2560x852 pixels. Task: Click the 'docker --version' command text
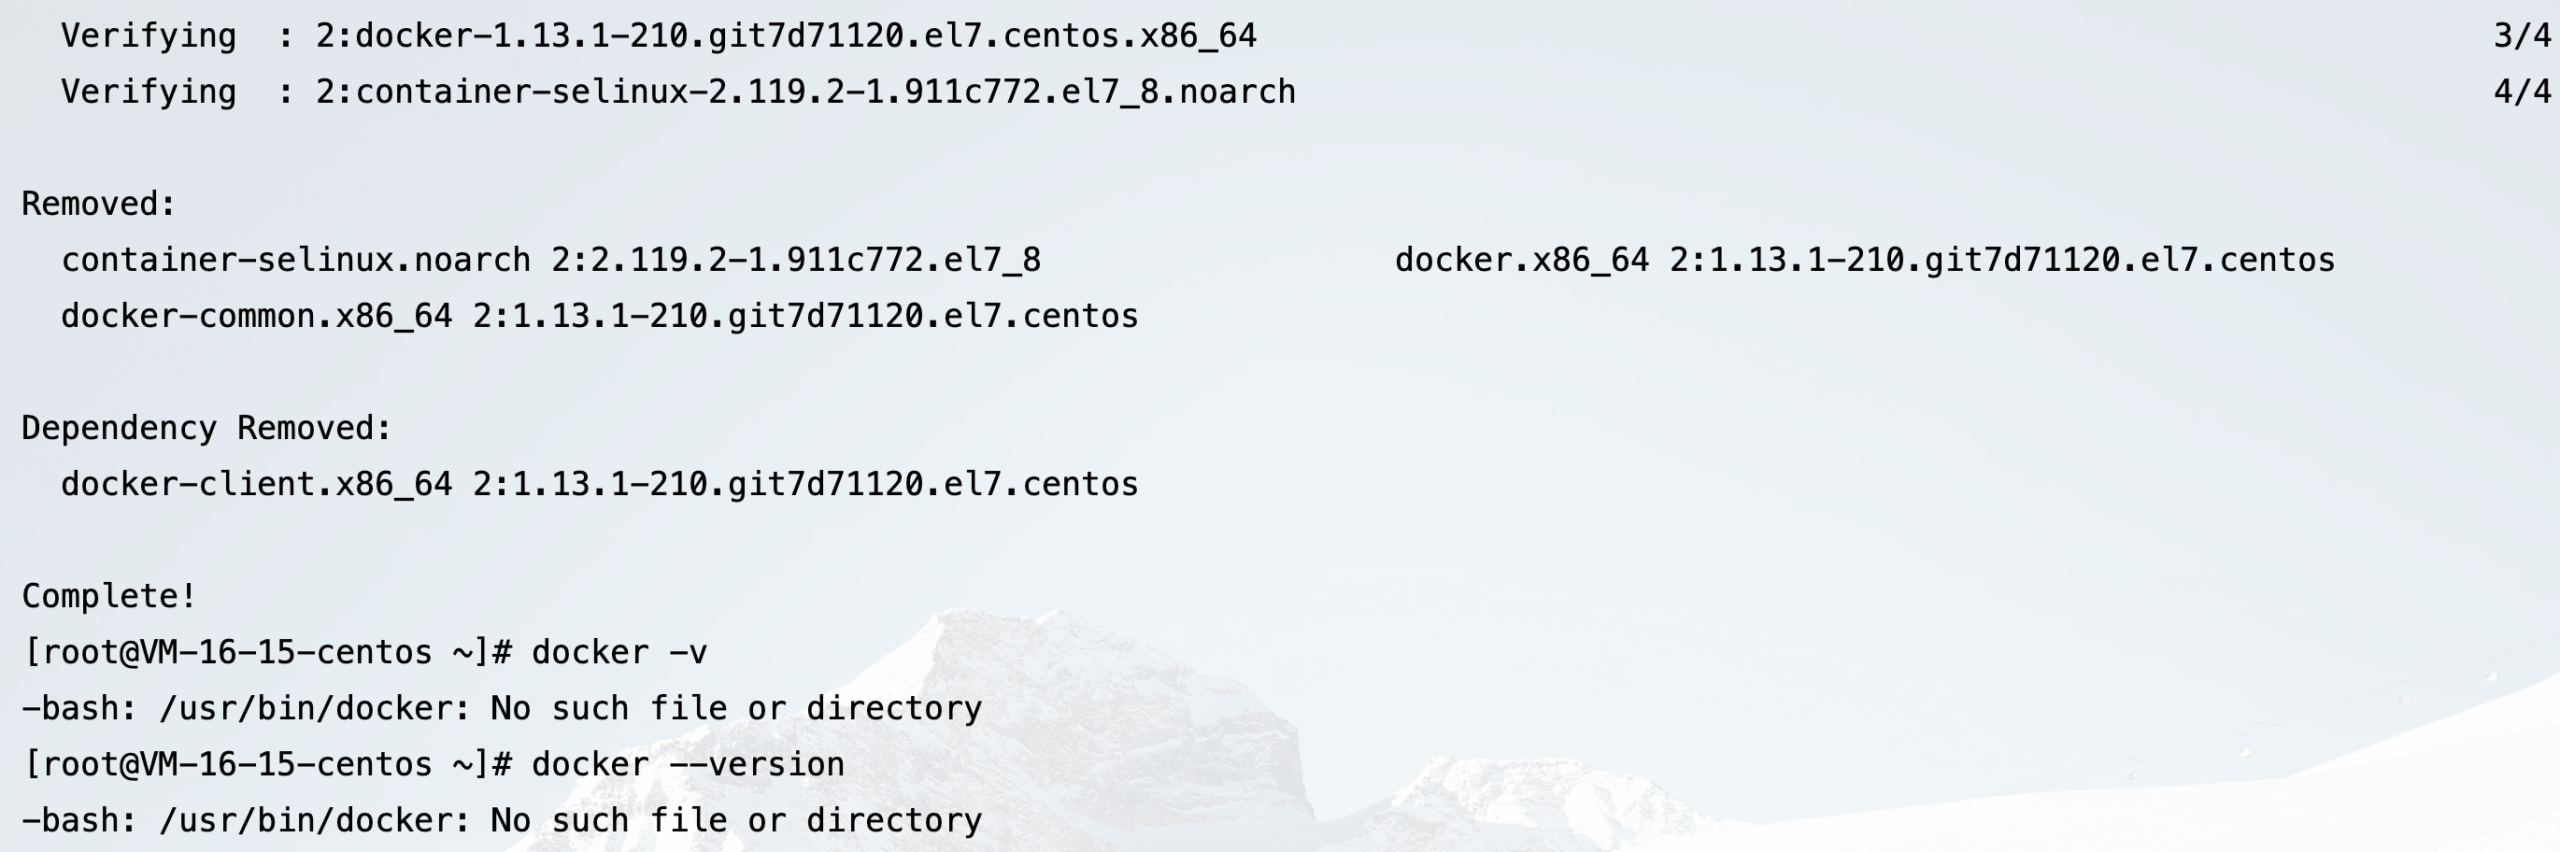(x=688, y=764)
